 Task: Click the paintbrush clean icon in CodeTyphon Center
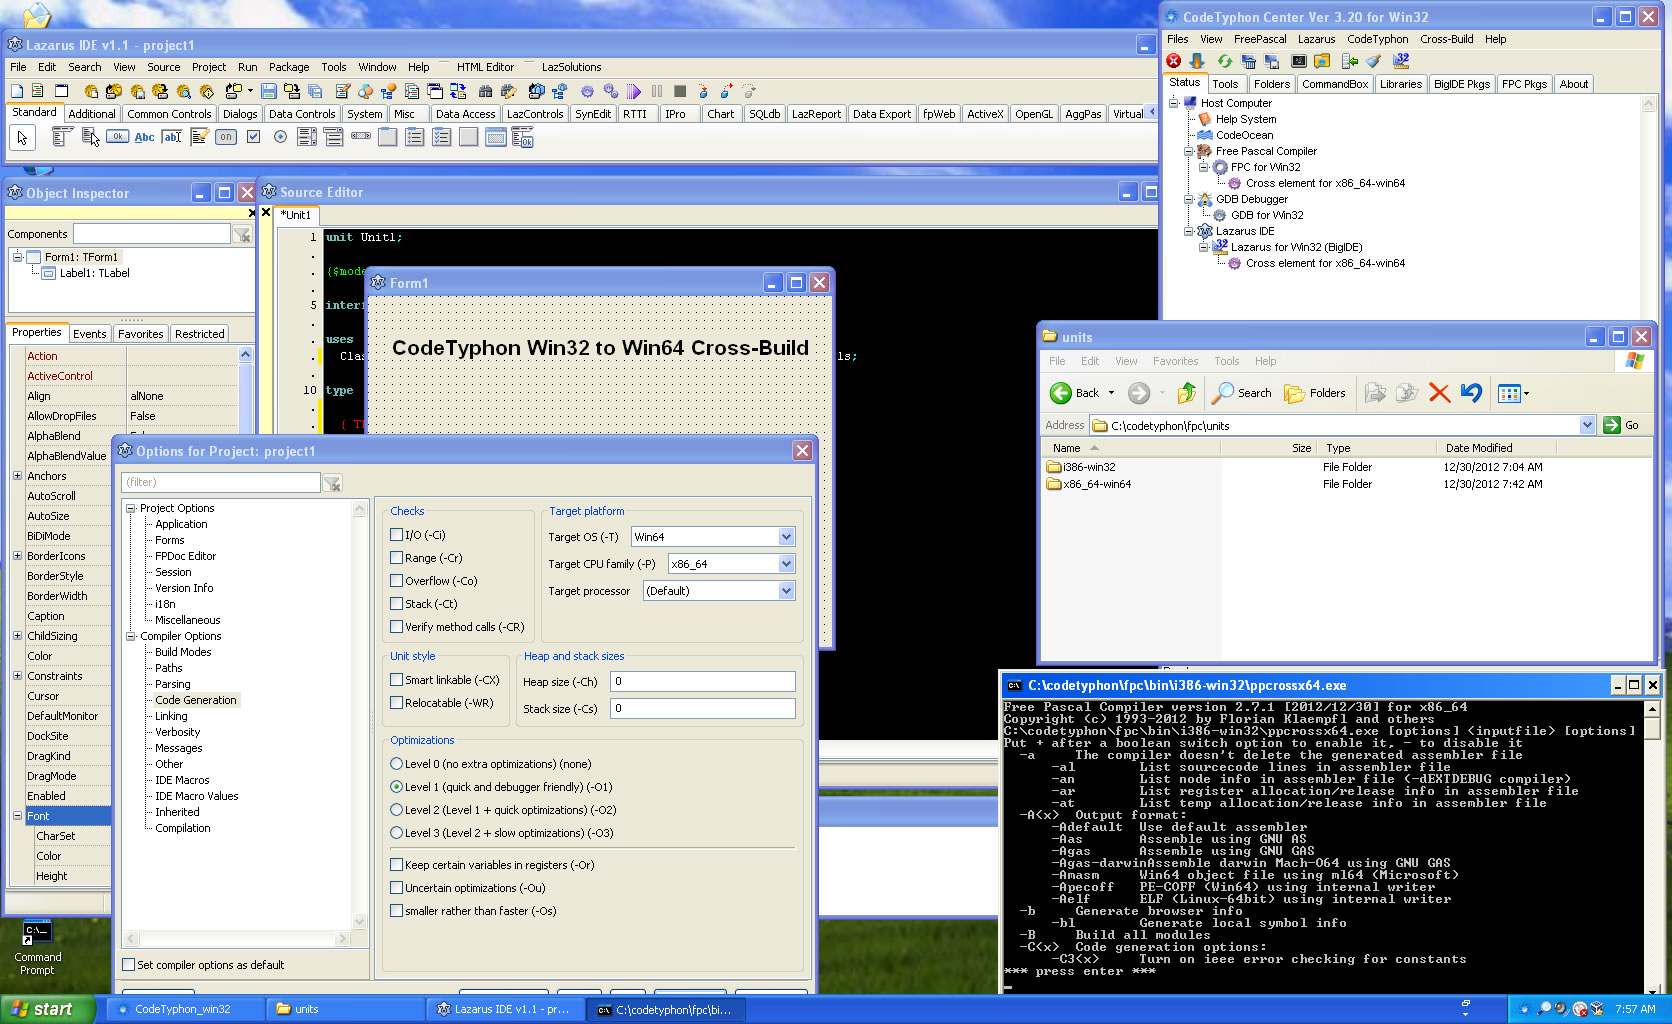[1374, 61]
